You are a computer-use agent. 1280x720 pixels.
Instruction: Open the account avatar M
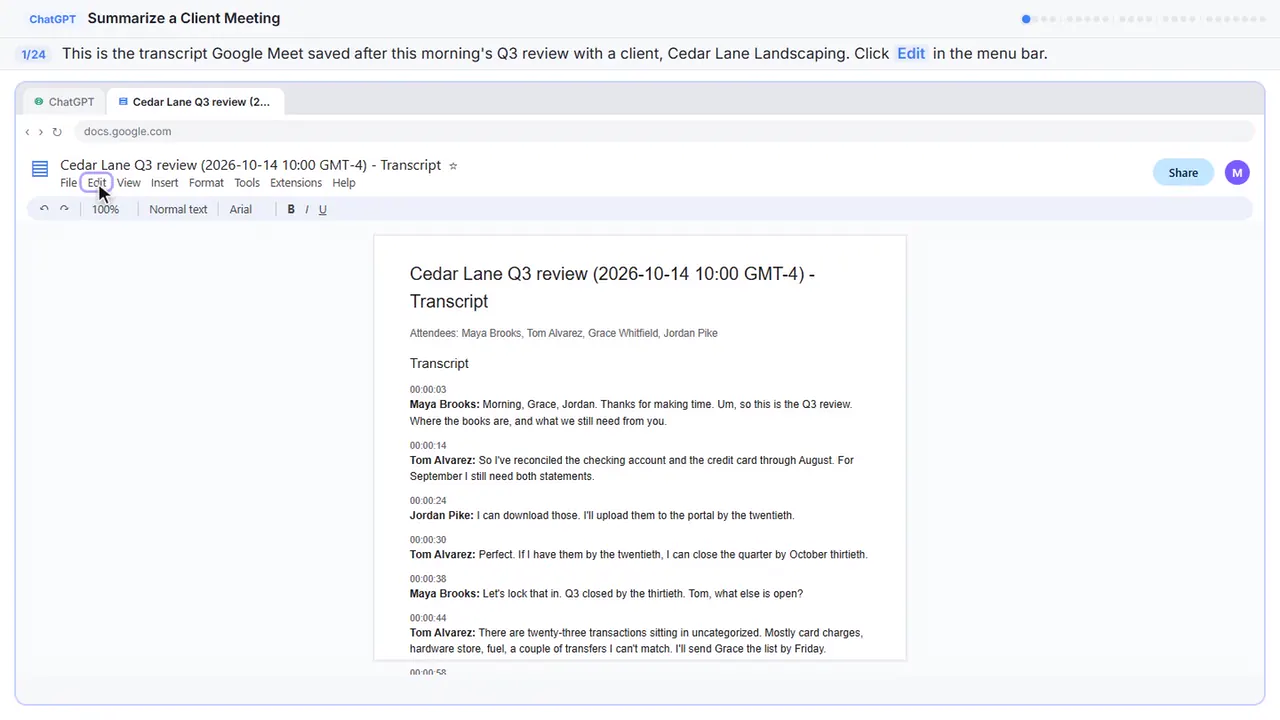(1237, 172)
